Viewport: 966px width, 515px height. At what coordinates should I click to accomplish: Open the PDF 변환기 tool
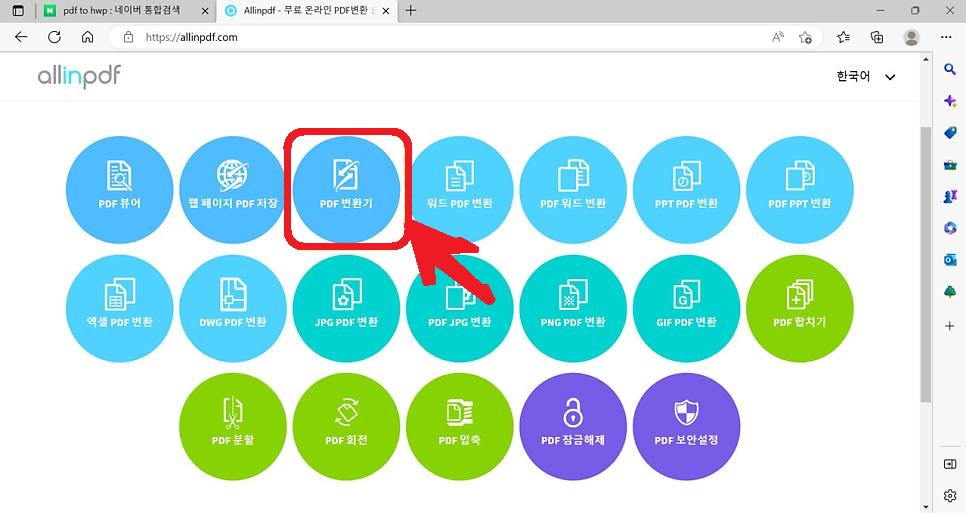pyautogui.click(x=346, y=190)
